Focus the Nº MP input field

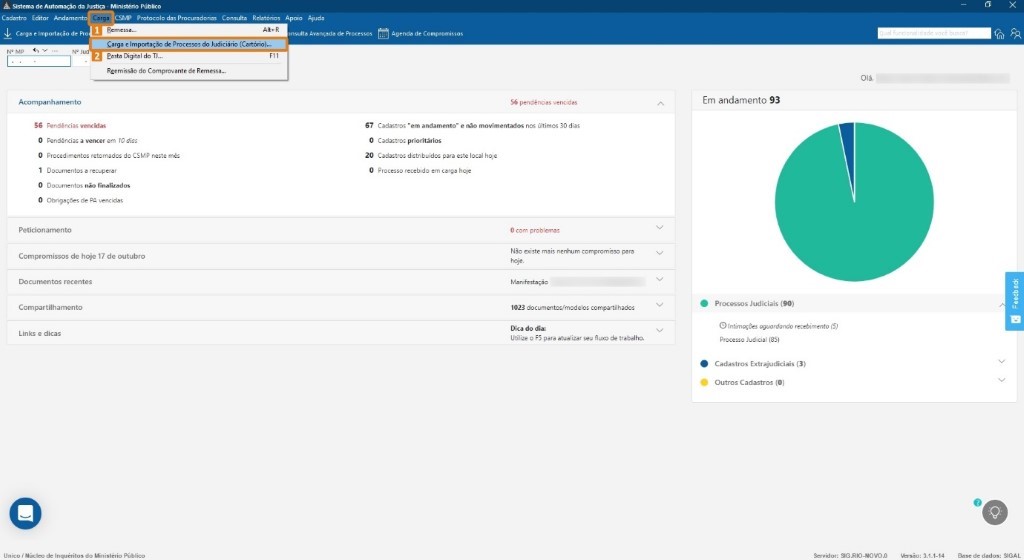(39, 61)
